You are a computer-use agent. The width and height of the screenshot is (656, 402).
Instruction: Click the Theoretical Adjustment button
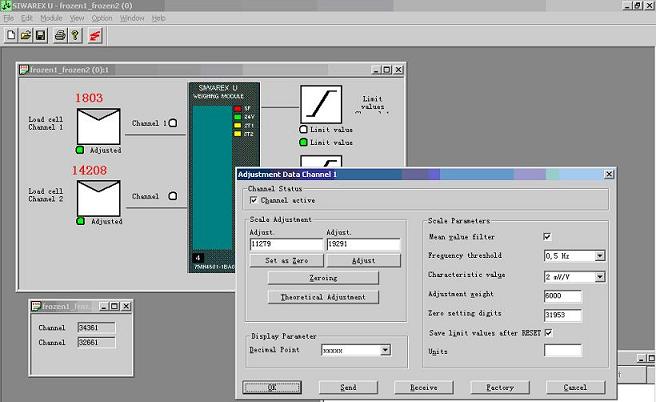323,297
